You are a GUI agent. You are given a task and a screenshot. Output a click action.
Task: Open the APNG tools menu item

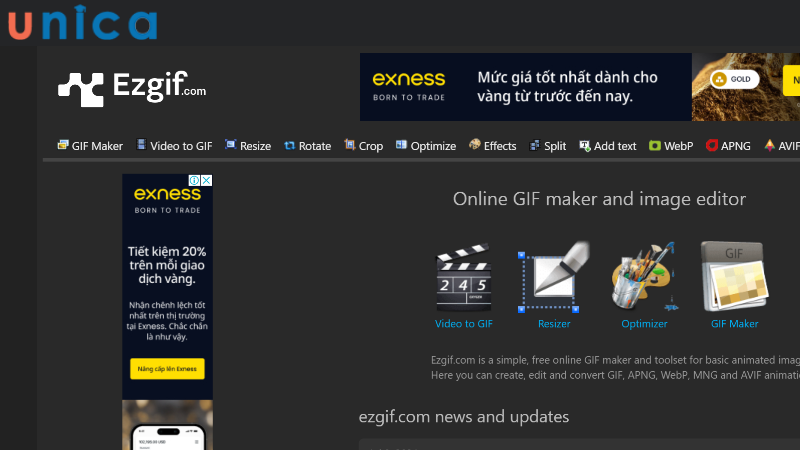[728, 146]
